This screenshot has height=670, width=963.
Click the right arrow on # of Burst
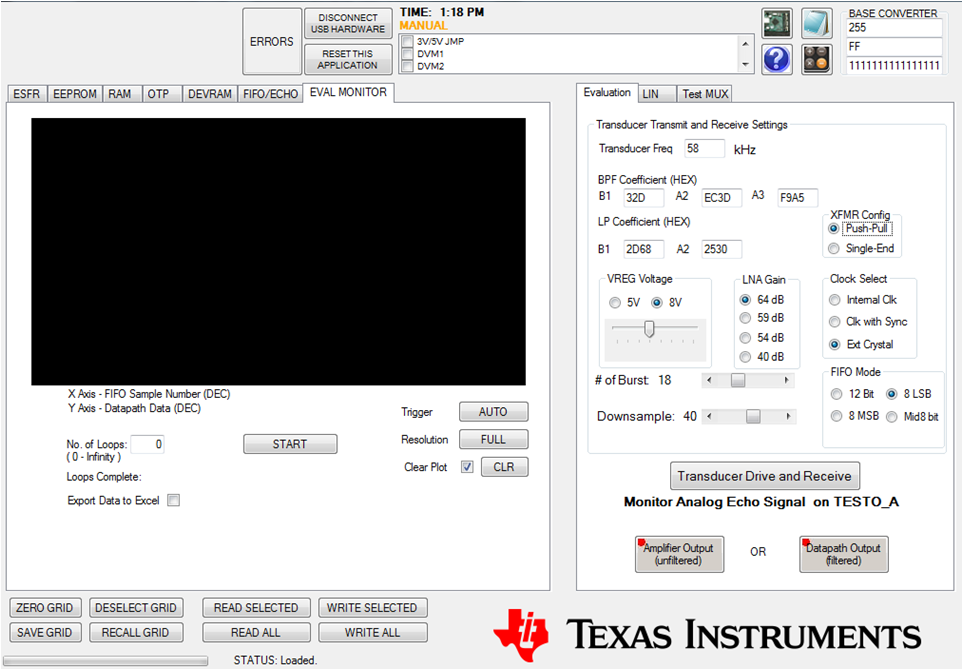pyautogui.click(x=786, y=380)
